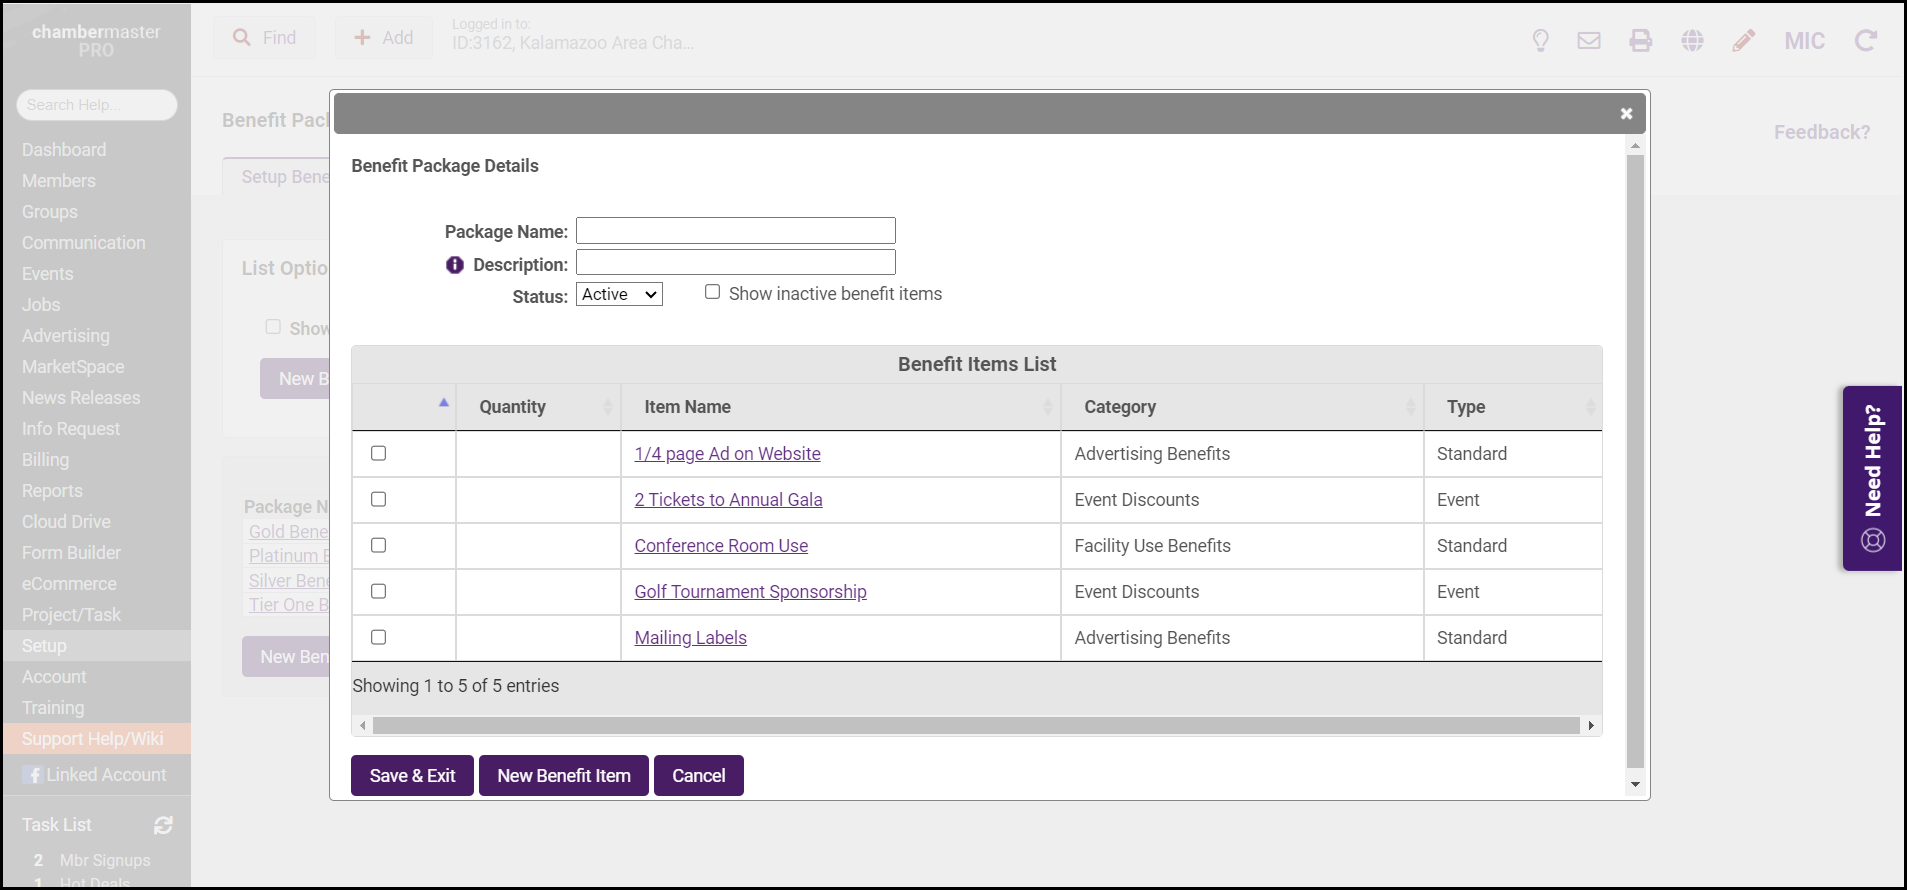Open the Golf Tournament Sponsorship link
This screenshot has width=1907, height=890.
(x=750, y=592)
